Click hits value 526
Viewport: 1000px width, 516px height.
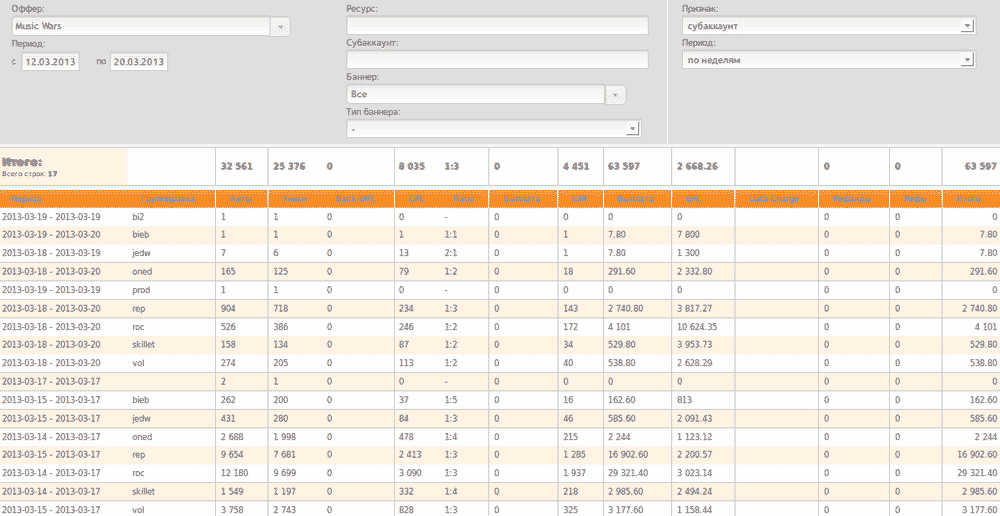tap(228, 327)
